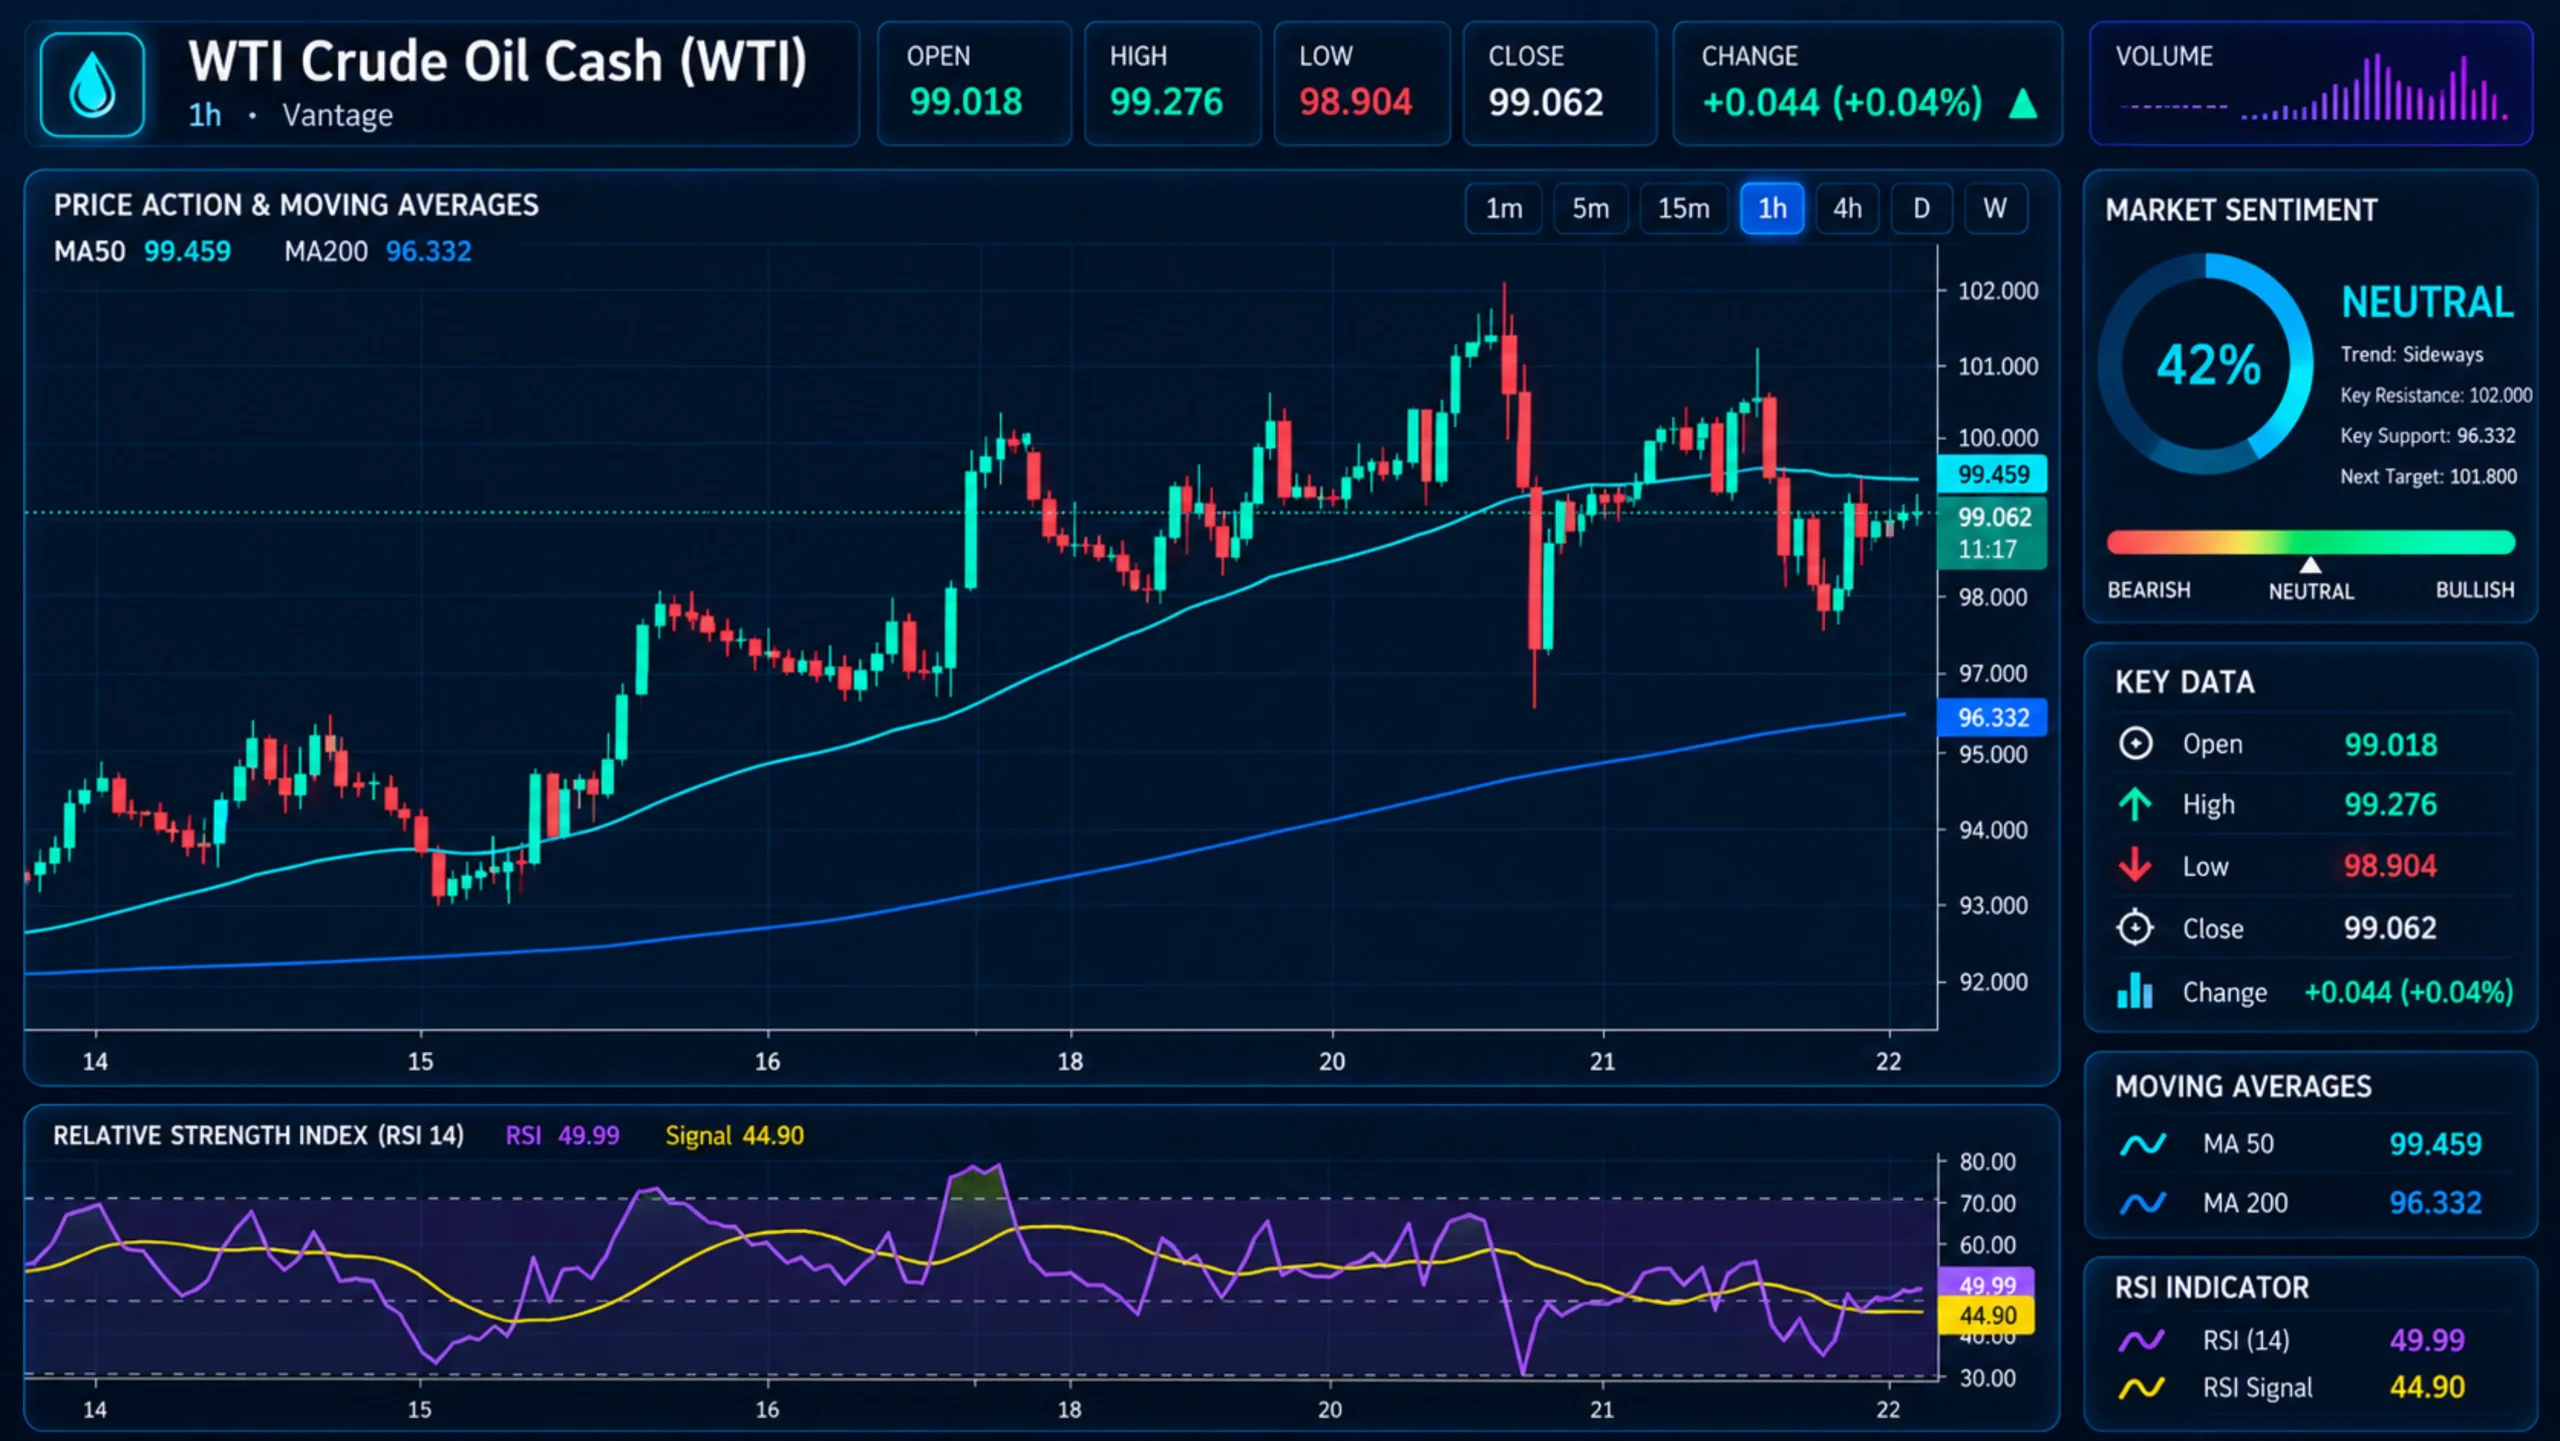Click the RSI (14) purple wave icon
The image size is (2560, 1441).
point(2142,1340)
